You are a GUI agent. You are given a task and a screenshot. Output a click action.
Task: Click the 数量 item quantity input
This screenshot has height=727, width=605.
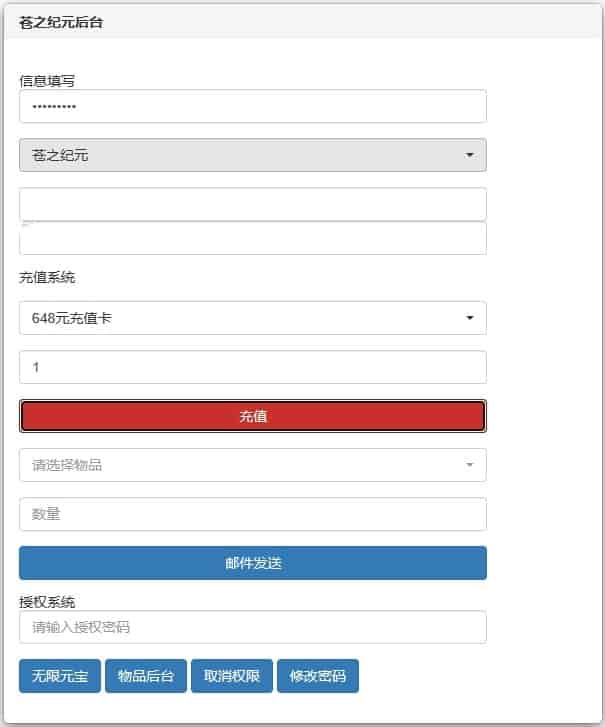click(252, 514)
